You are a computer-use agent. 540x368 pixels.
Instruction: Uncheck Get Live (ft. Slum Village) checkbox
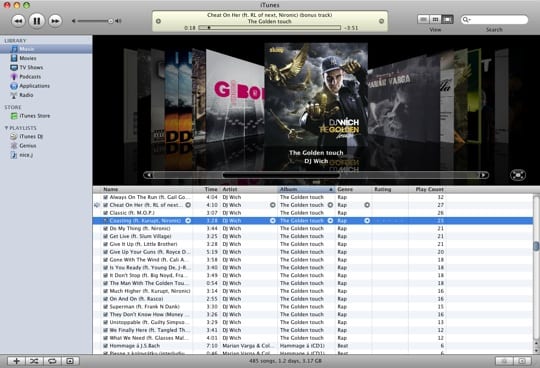pyautogui.click(x=105, y=236)
